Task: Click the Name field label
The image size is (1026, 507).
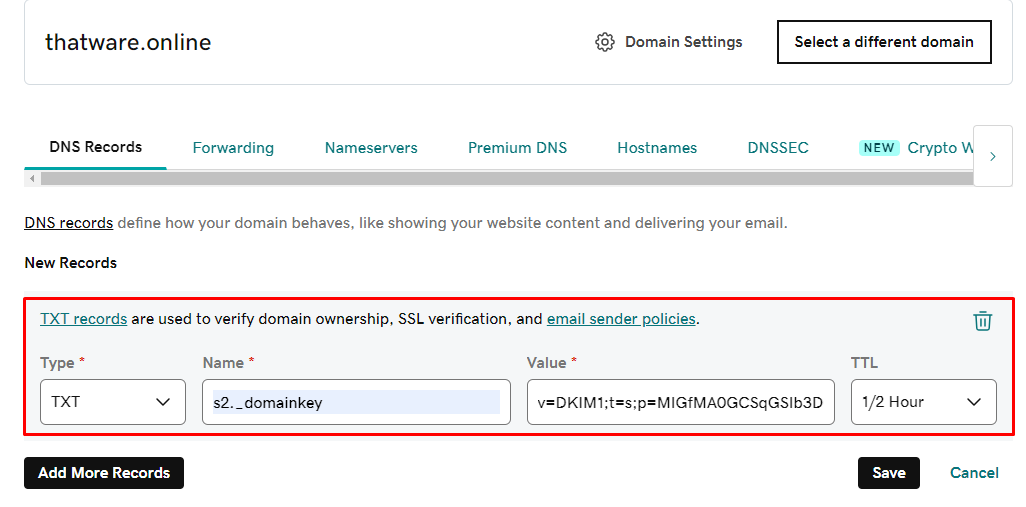Action: coord(224,362)
